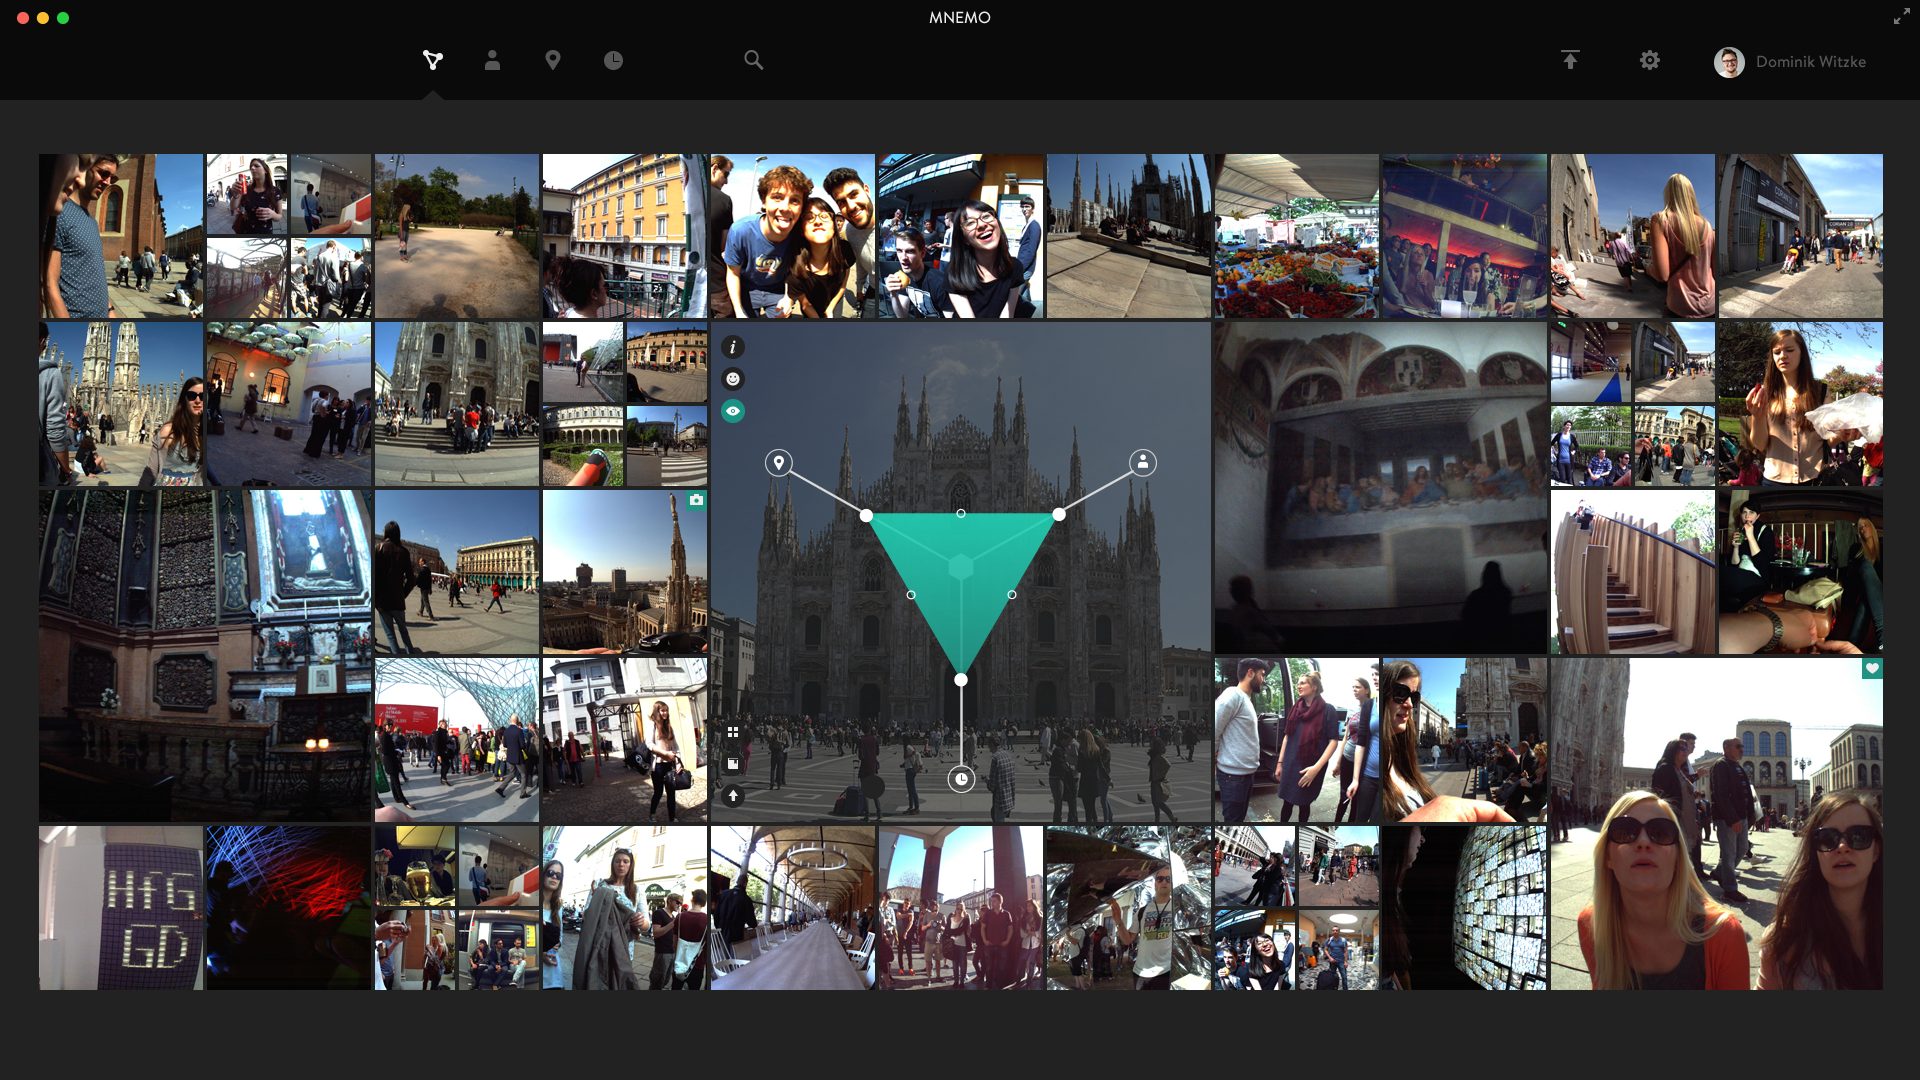
Task: Click the top-left white handle of the triangle
Action: click(866, 515)
